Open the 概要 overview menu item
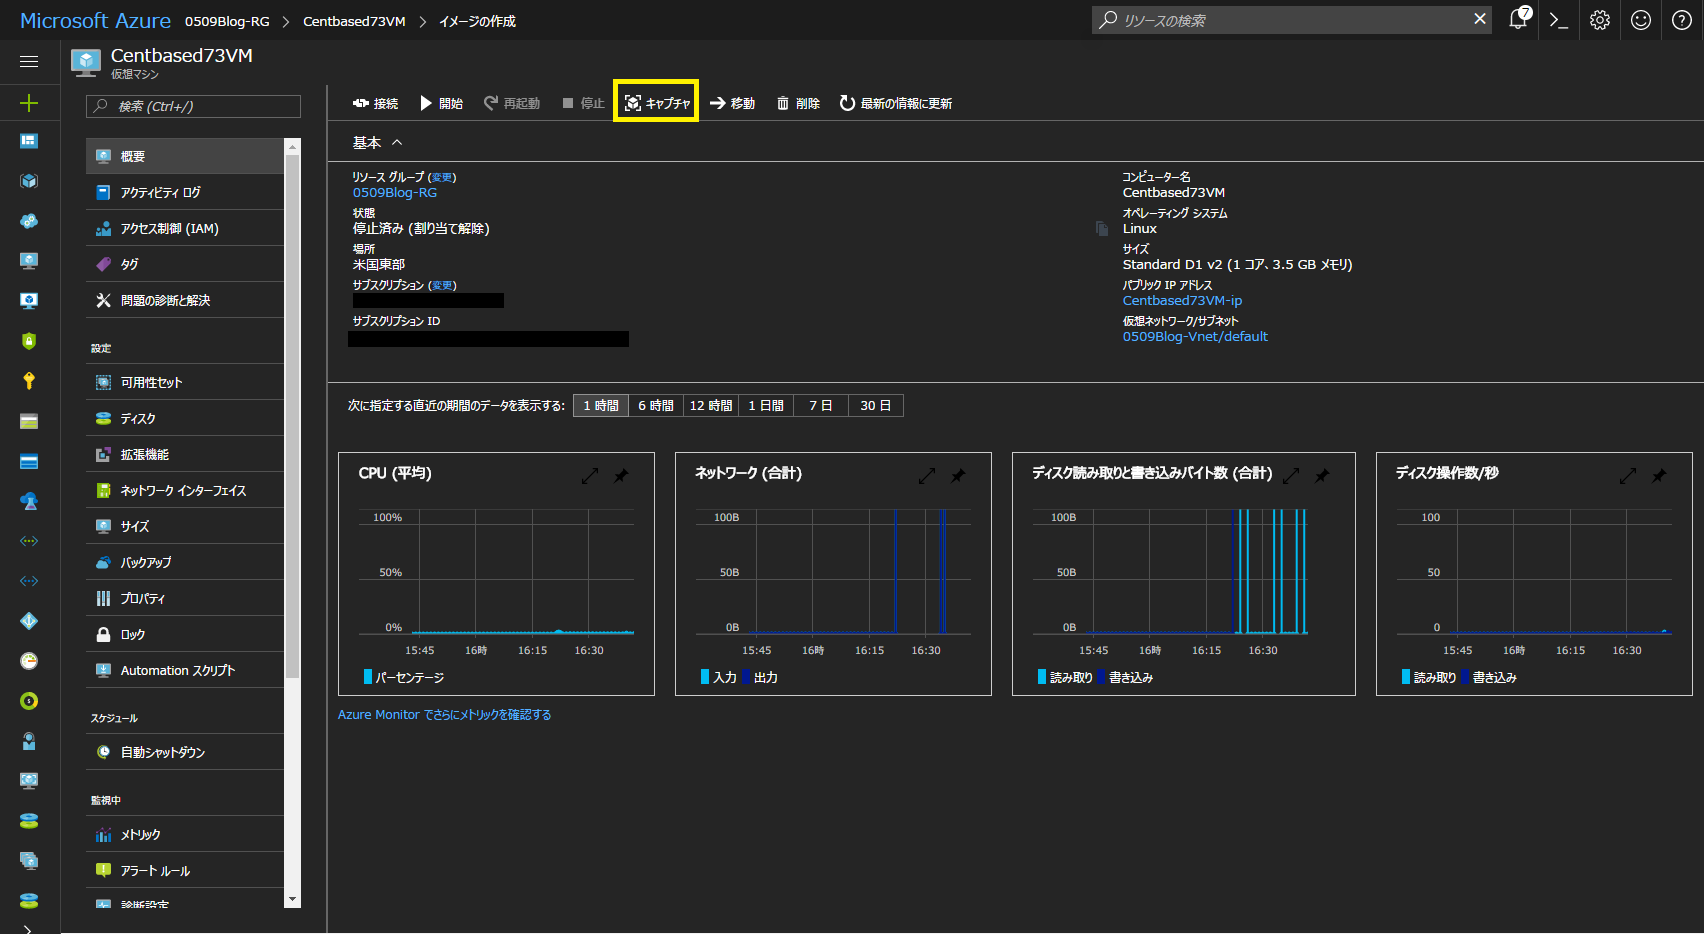The image size is (1704, 934). [x=185, y=156]
